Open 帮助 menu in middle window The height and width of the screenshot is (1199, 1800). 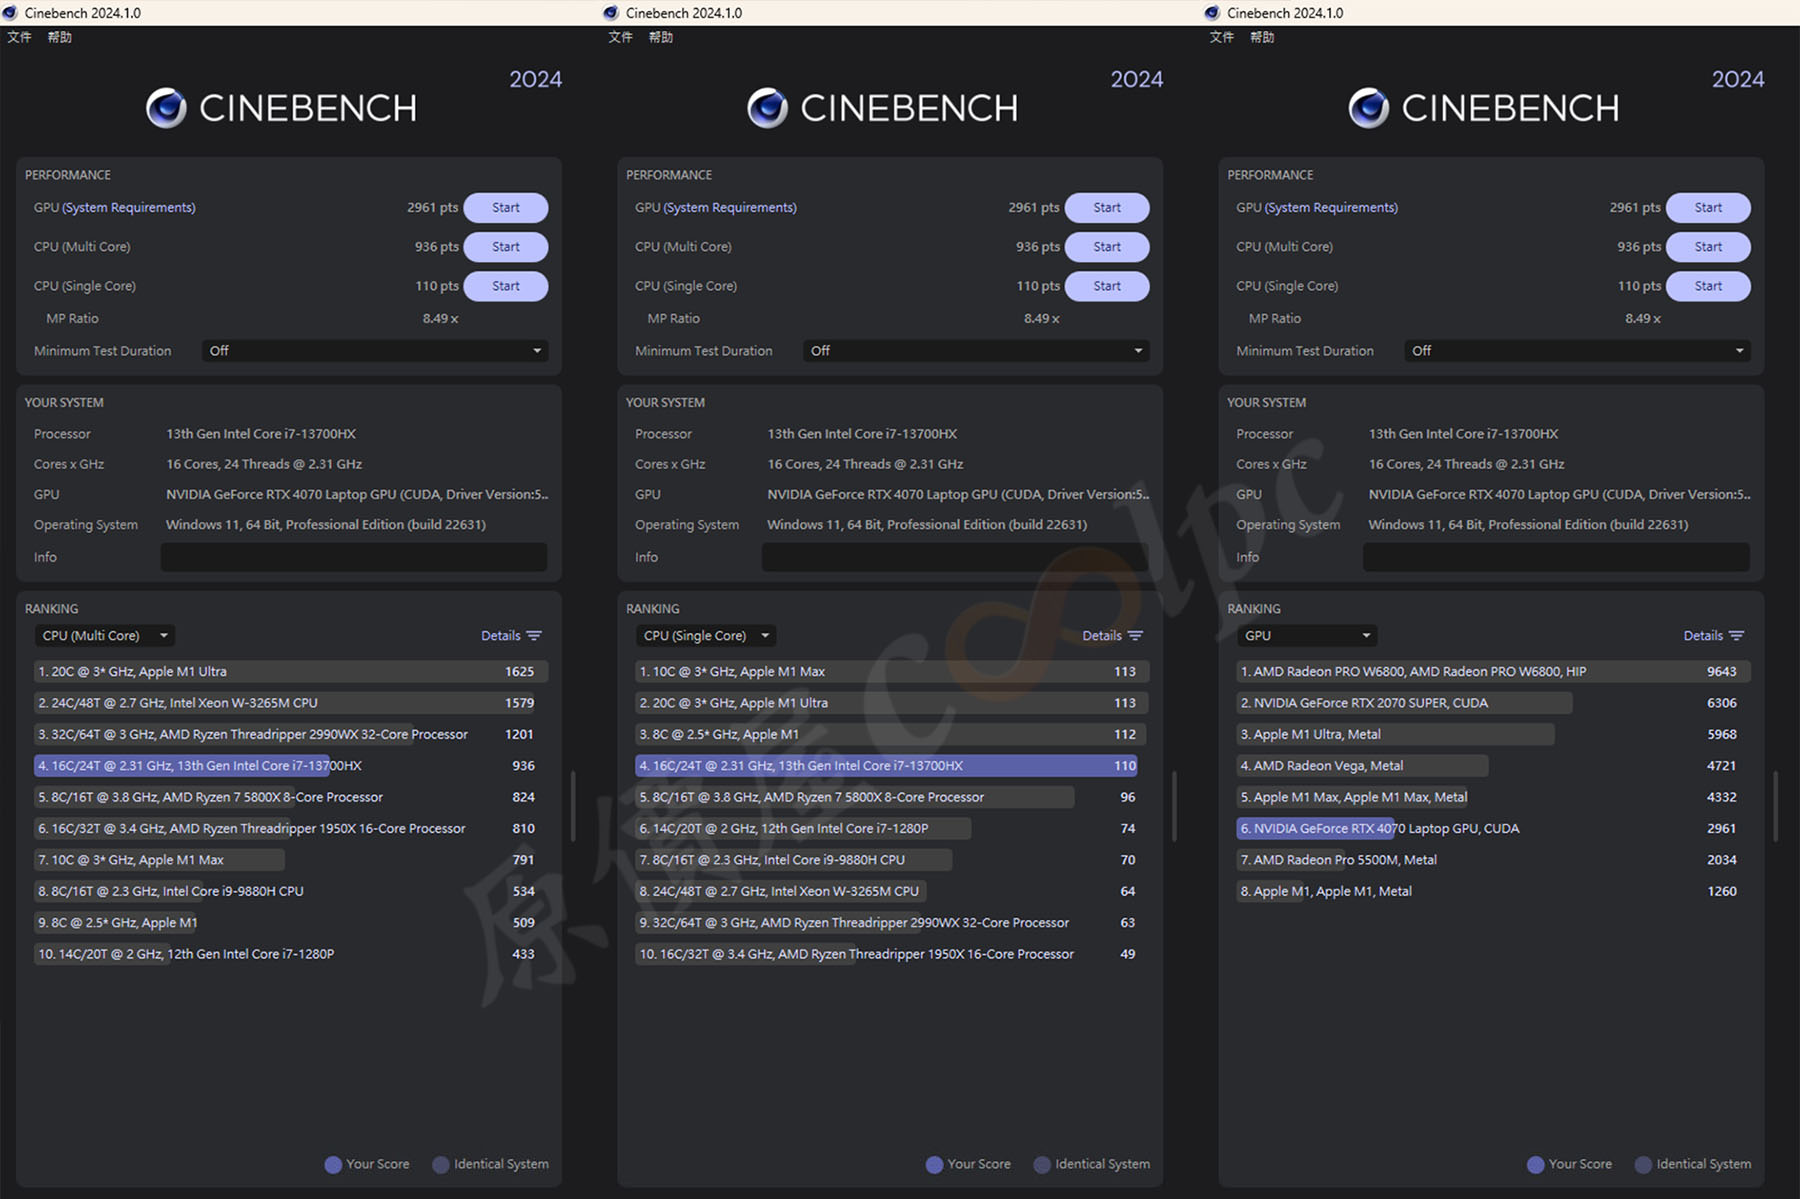pos(661,37)
